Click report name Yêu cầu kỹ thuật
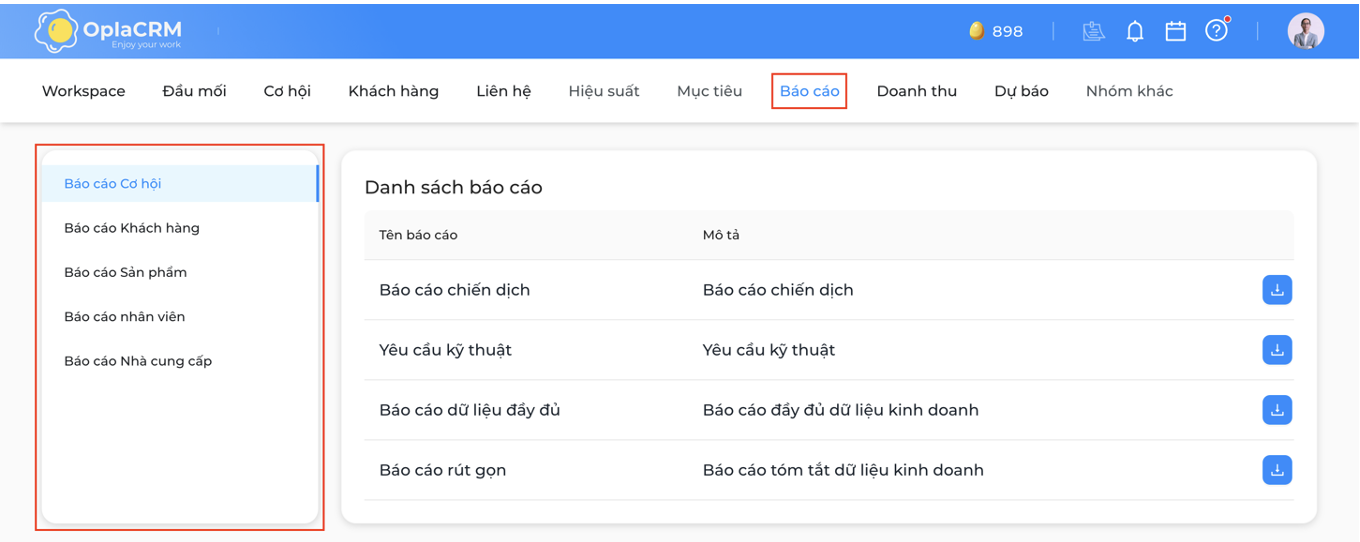Viewport: 1360px width, 542px height. click(445, 350)
